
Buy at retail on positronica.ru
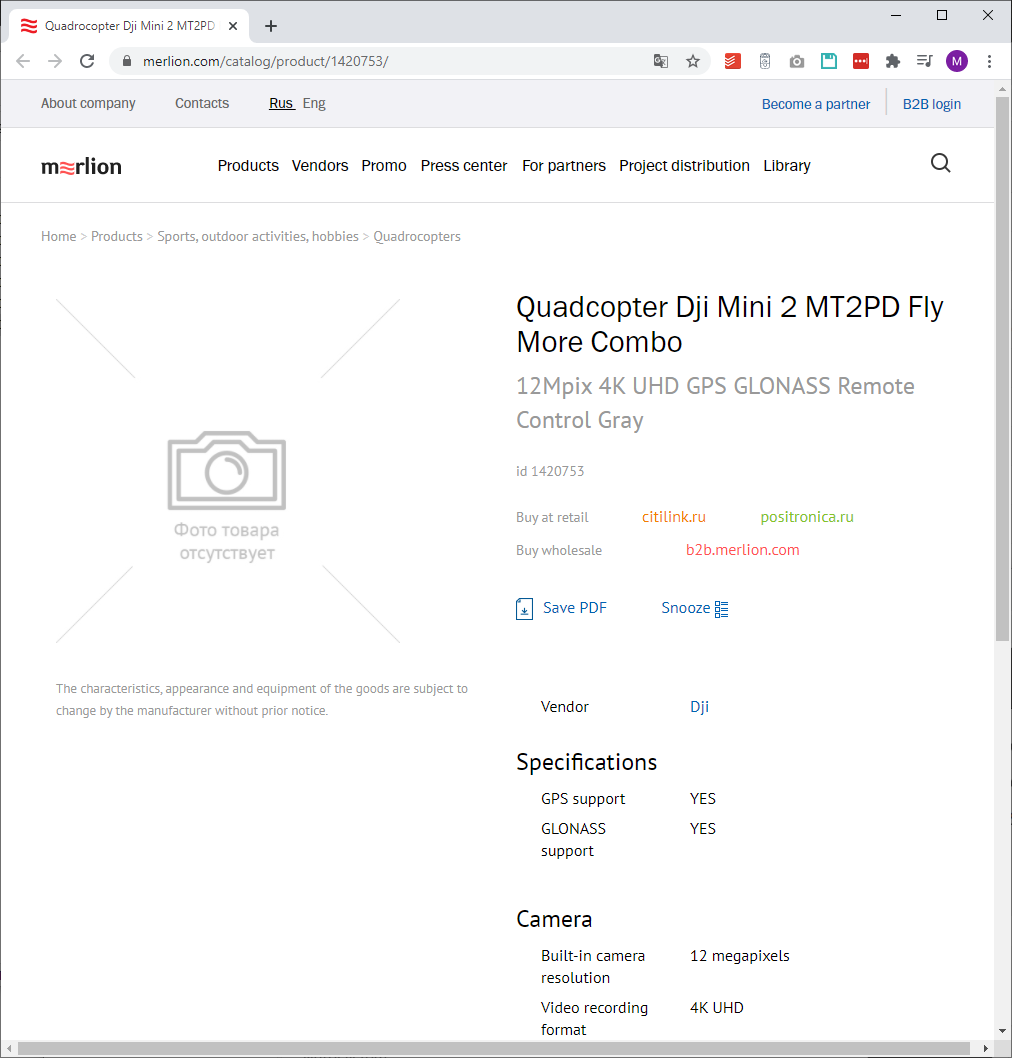(x=807, y=518)
